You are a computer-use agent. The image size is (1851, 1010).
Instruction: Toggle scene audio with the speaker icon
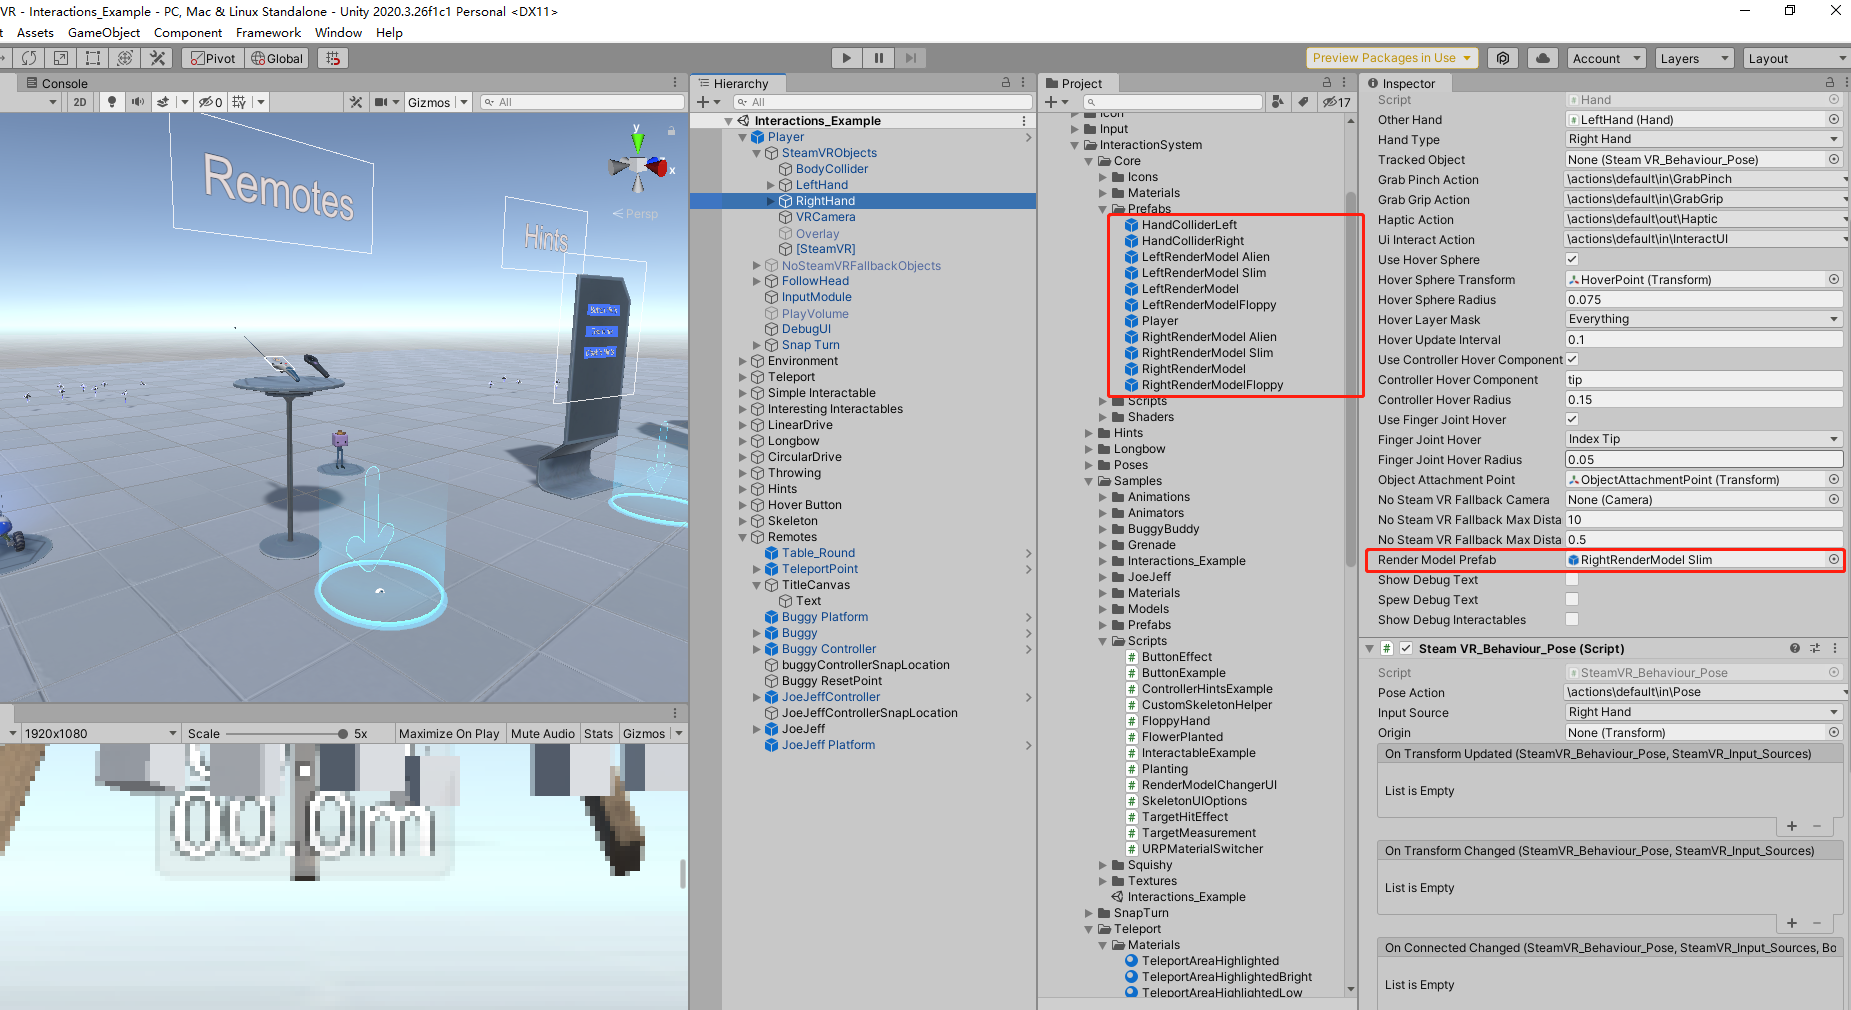tap(136, 101)
